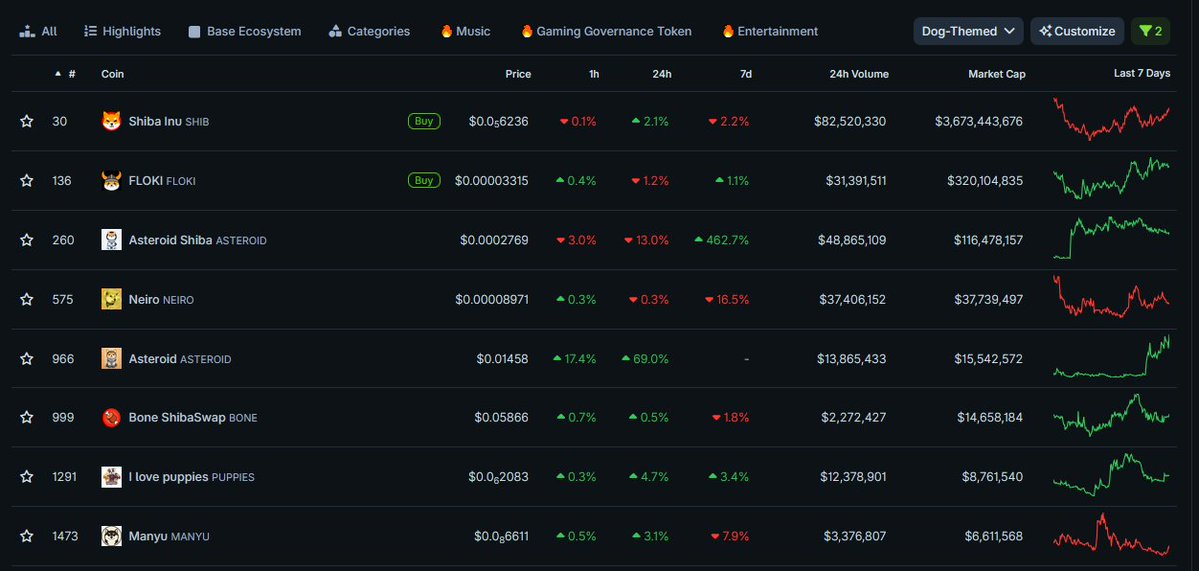This screenshot has width=1199, height=571.
Task: Click Neiro 24h volume $37,406,152
Action: click(x=852, y=300)
